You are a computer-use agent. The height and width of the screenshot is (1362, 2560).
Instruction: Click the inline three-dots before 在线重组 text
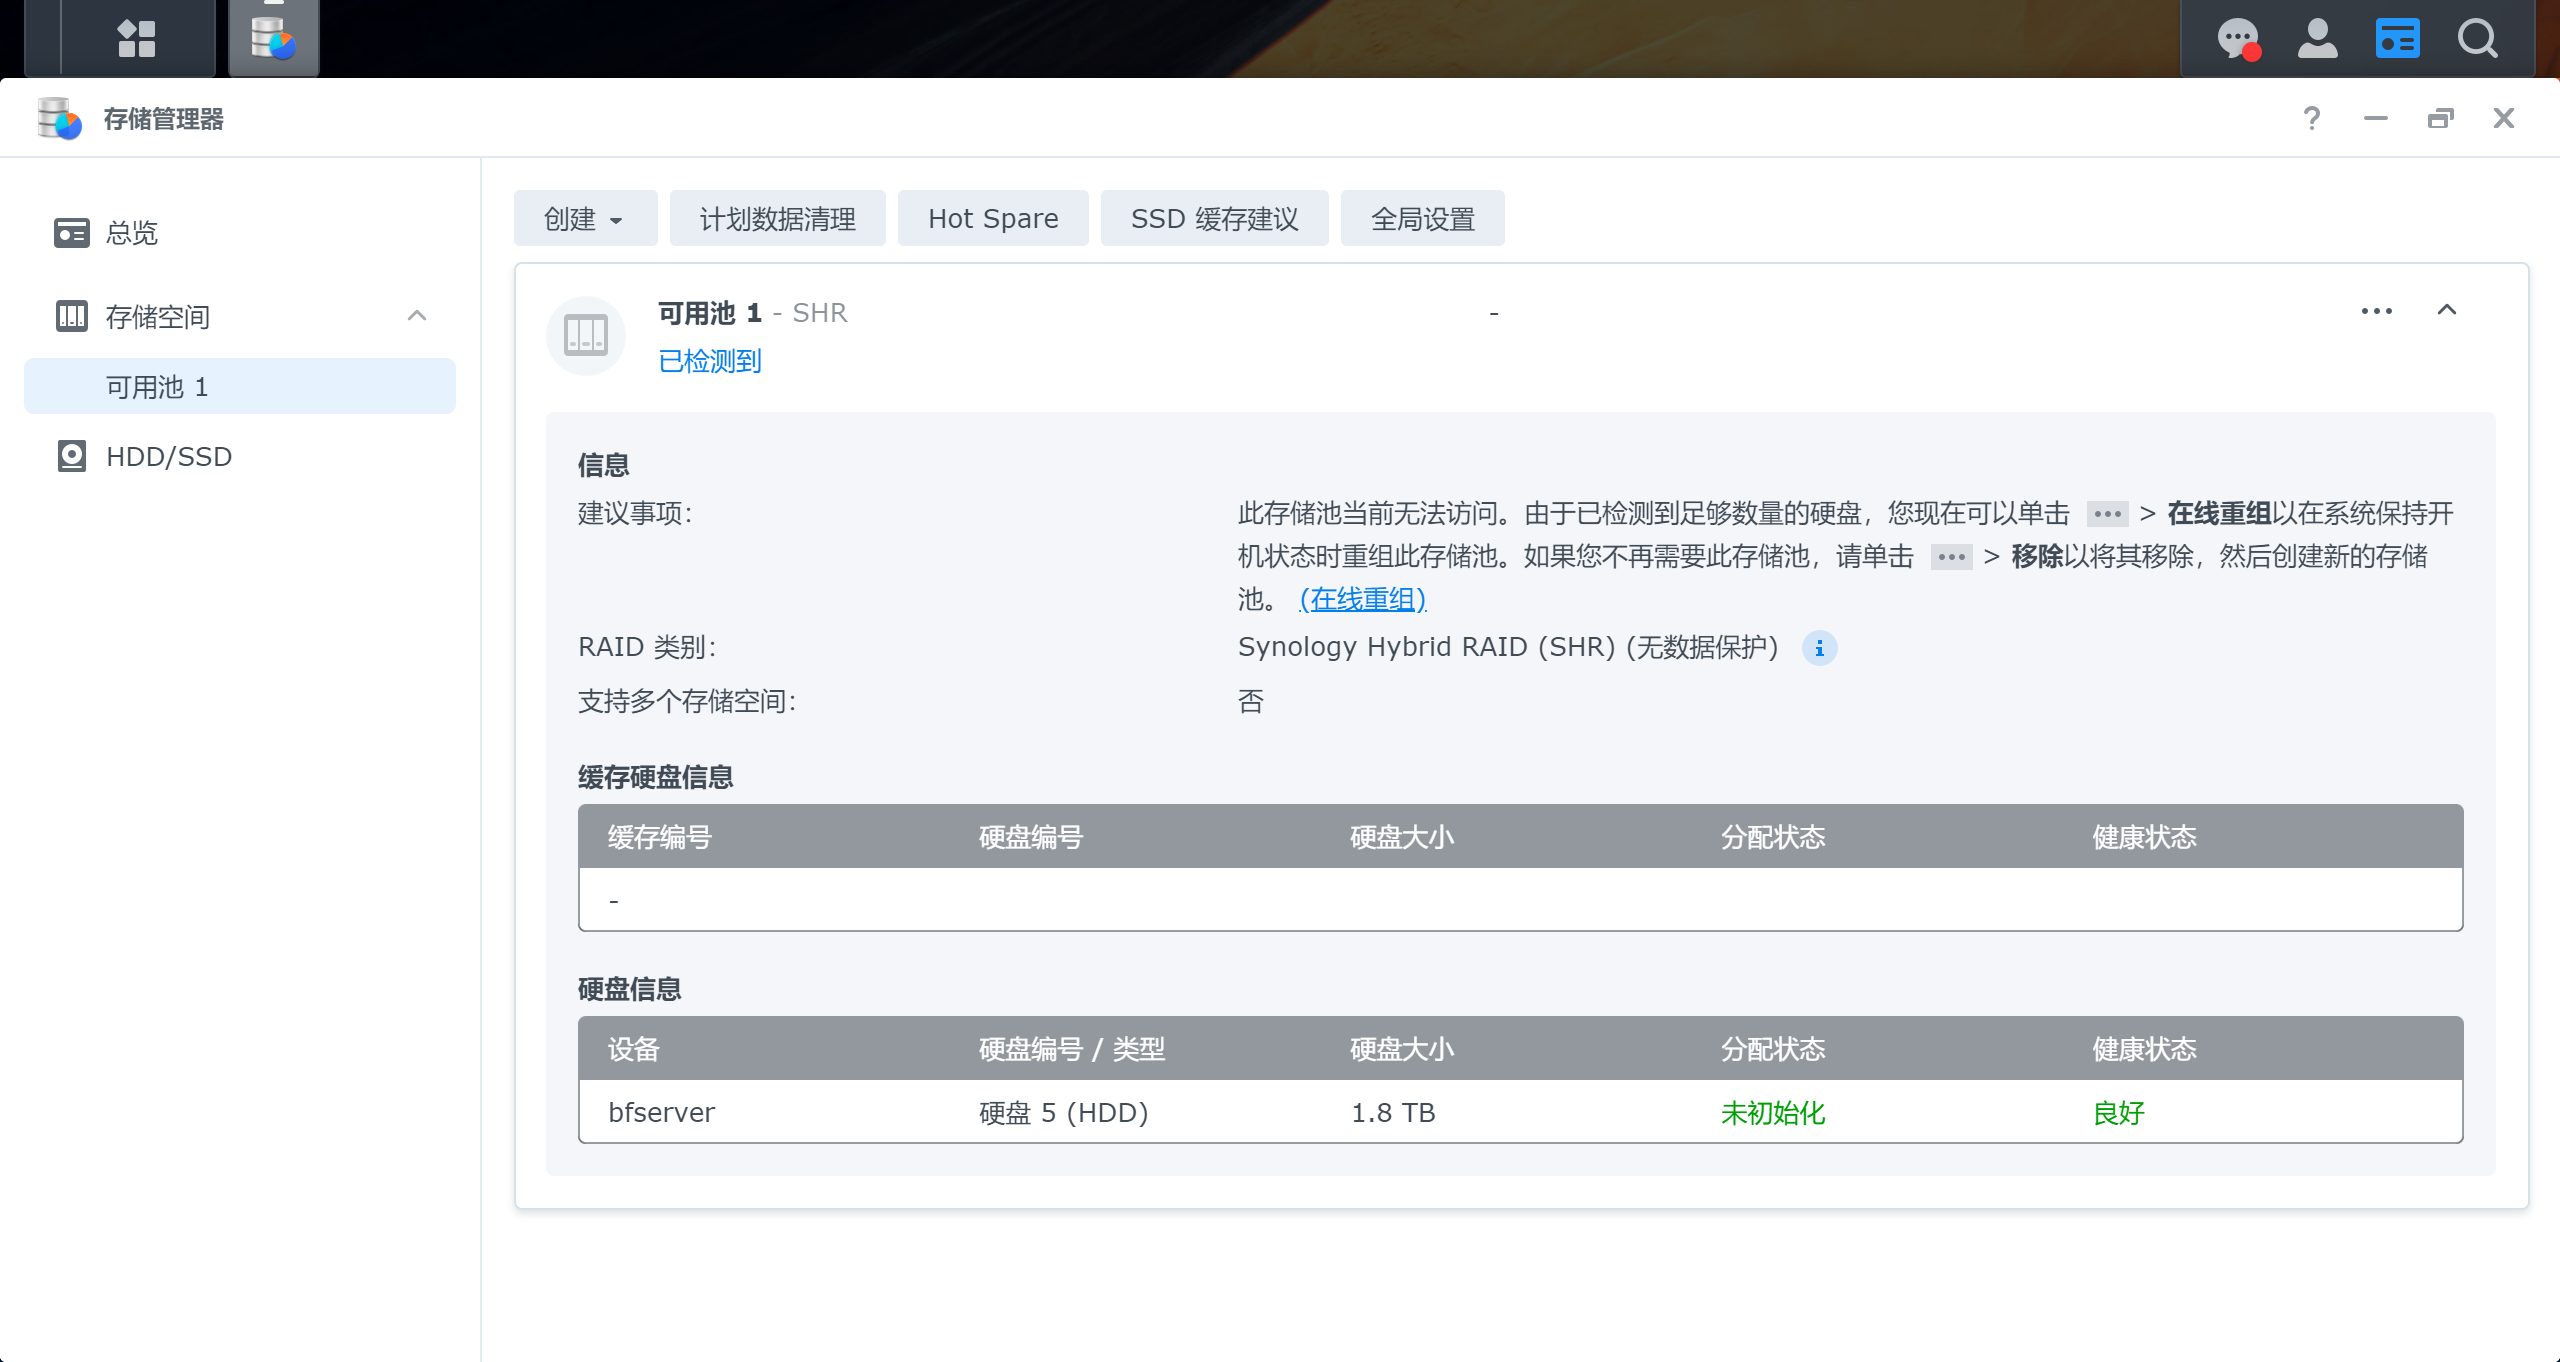point(2107,514)
